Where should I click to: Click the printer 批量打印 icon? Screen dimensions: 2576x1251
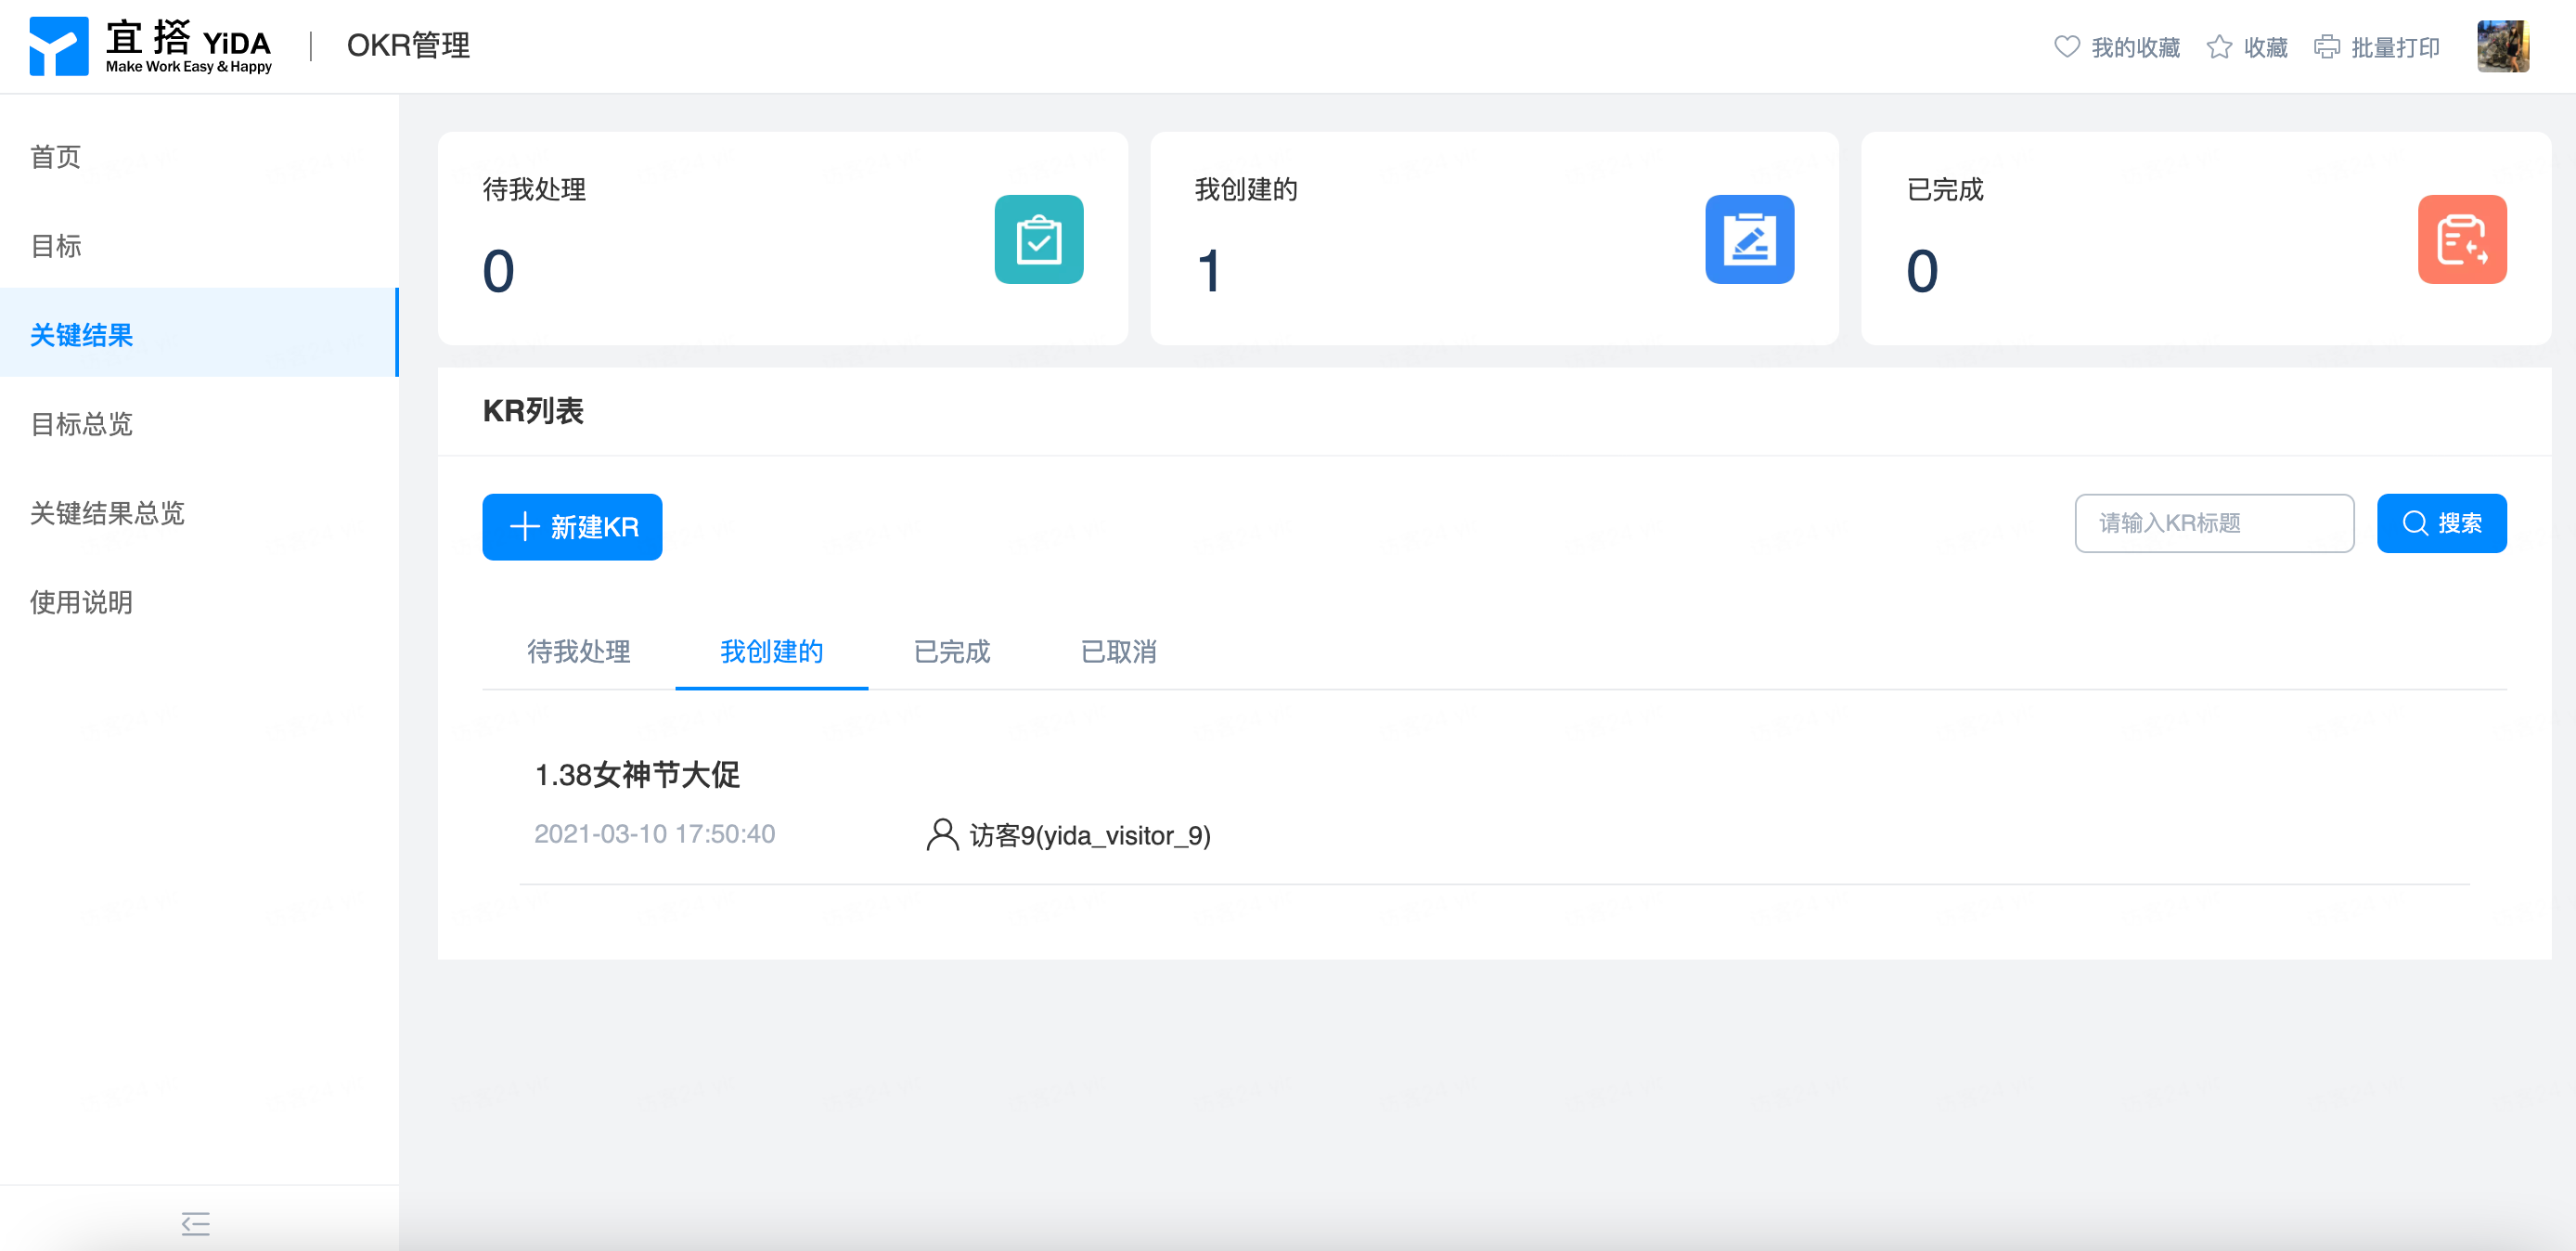pyautogui.click(x=2327, y=47)
